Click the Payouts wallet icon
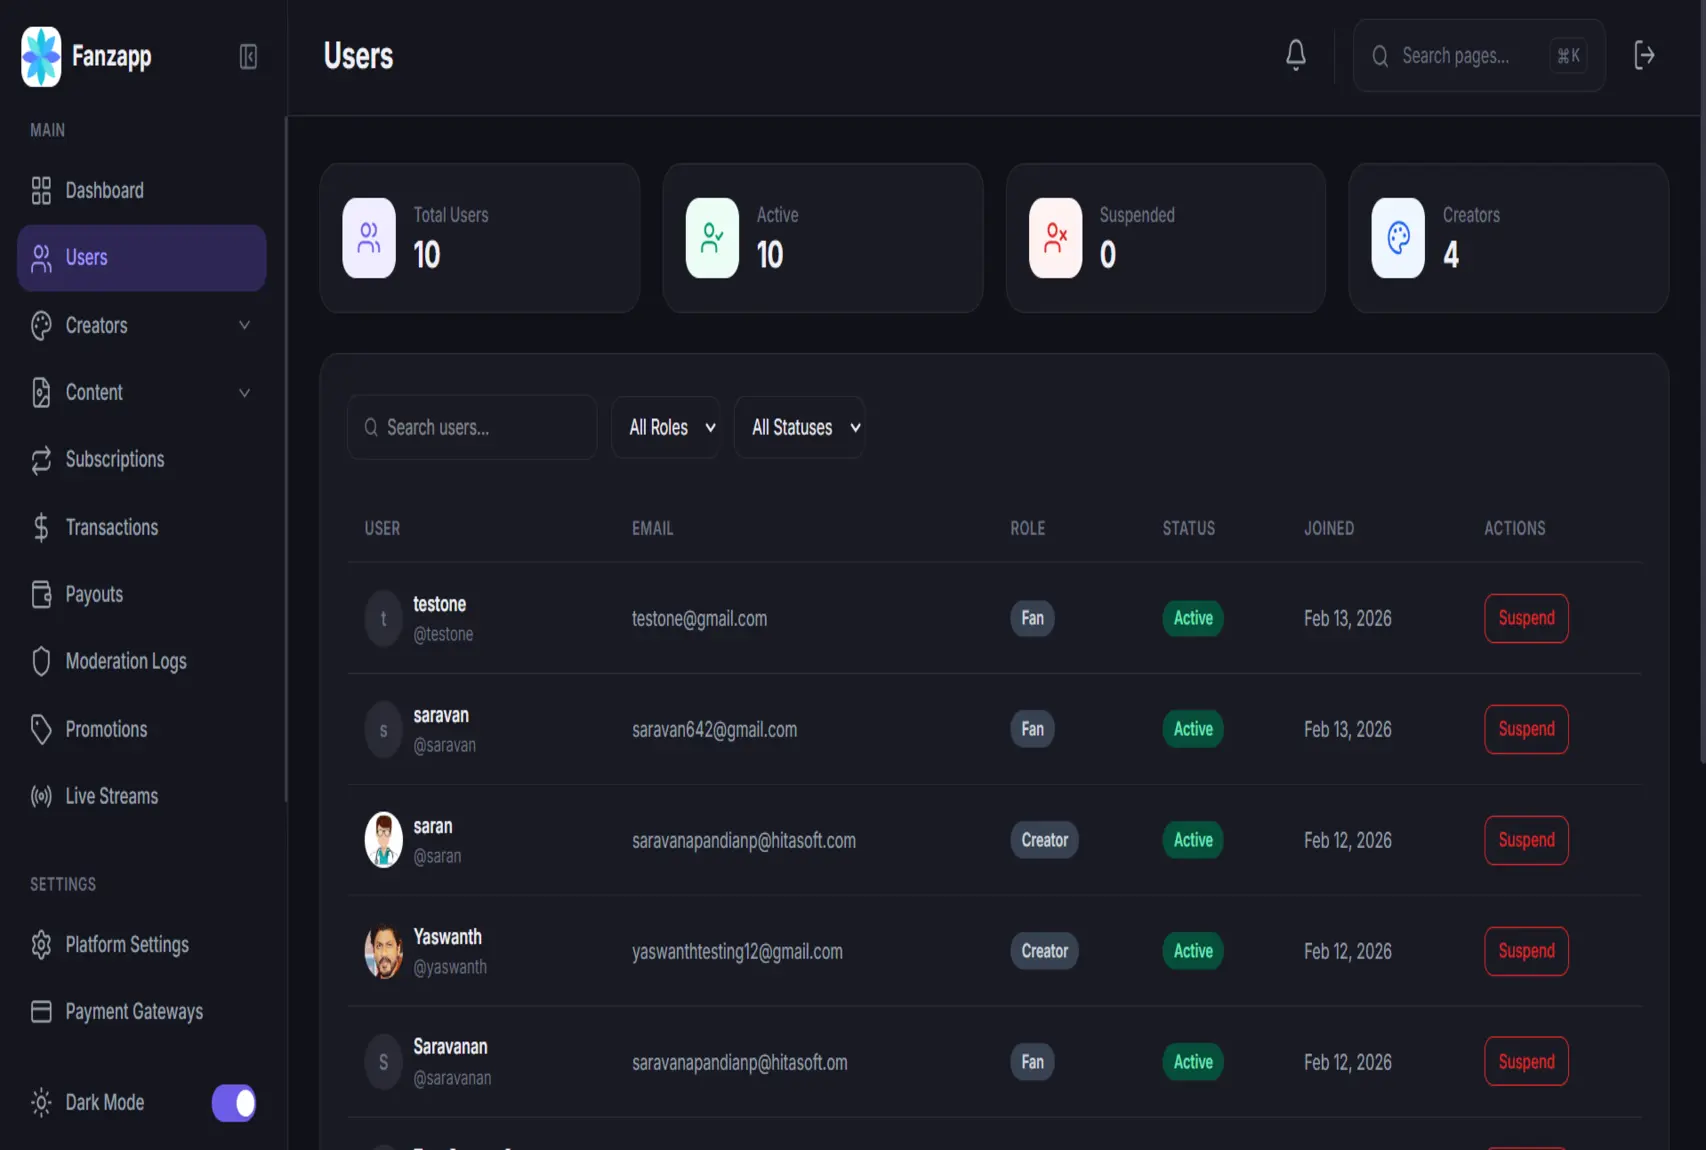The width and height of the screenshot is (1706, 1150). tap(41, 594)
